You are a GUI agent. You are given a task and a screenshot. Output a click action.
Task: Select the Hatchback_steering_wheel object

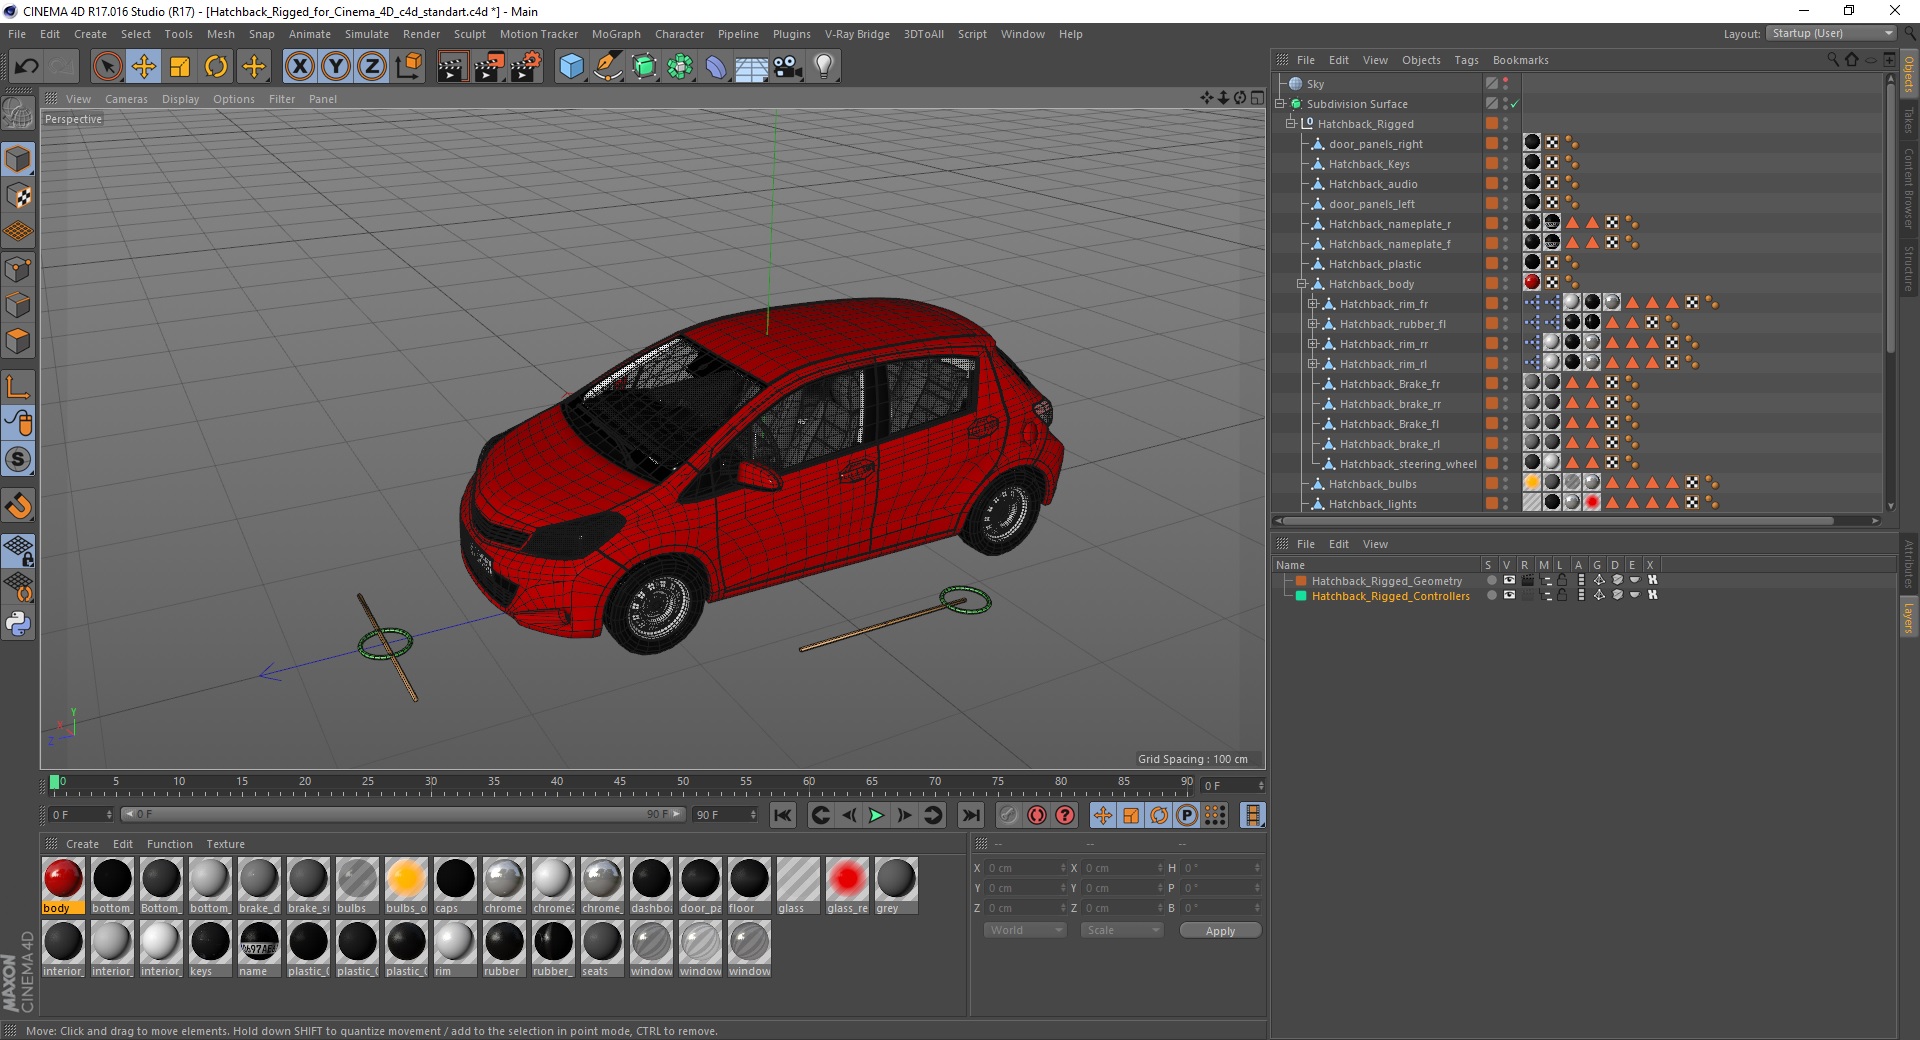(1407, 464)
